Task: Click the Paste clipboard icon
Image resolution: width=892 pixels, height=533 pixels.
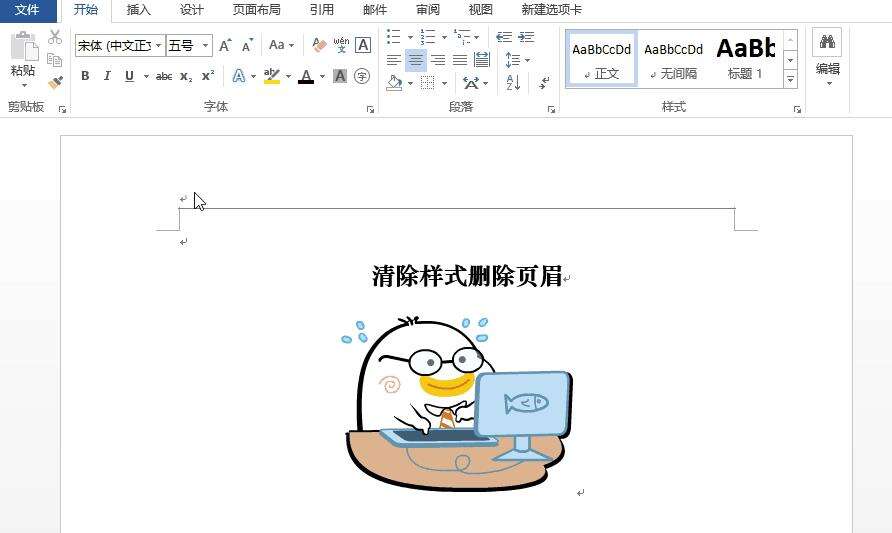Action: tap(23, 47)
